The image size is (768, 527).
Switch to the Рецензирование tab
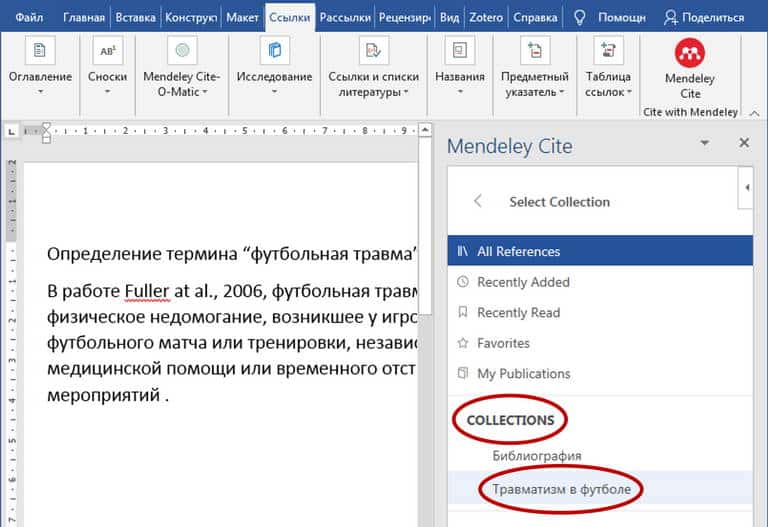pos(405,18)
